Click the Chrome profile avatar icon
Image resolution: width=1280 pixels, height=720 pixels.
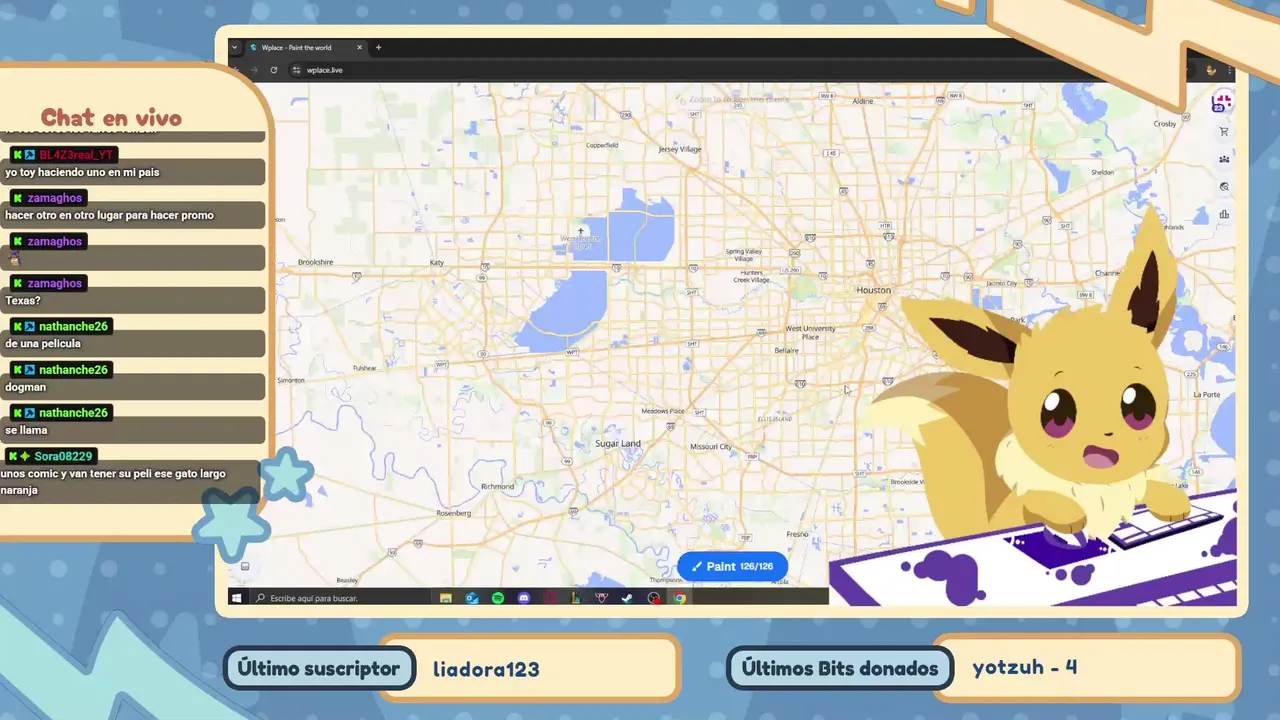coord(1211,70)
